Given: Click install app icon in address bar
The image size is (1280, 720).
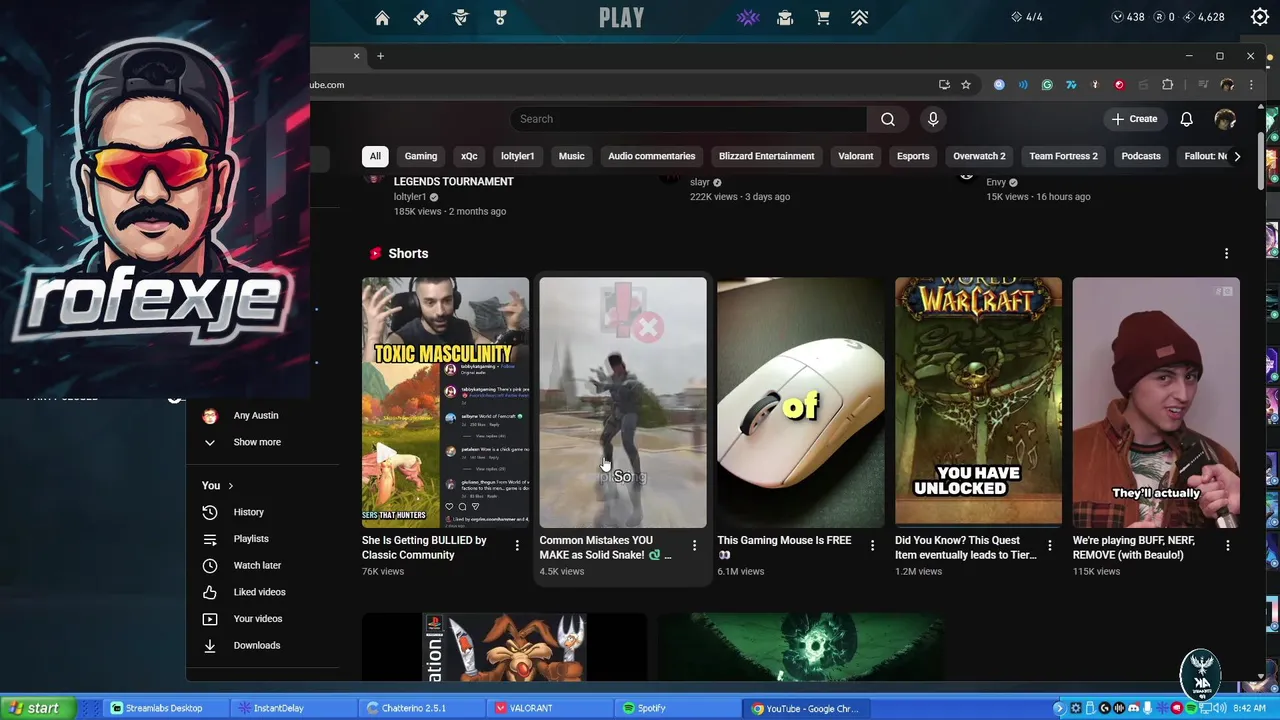Looking at the screenshot, I should [x=944, y=85].
